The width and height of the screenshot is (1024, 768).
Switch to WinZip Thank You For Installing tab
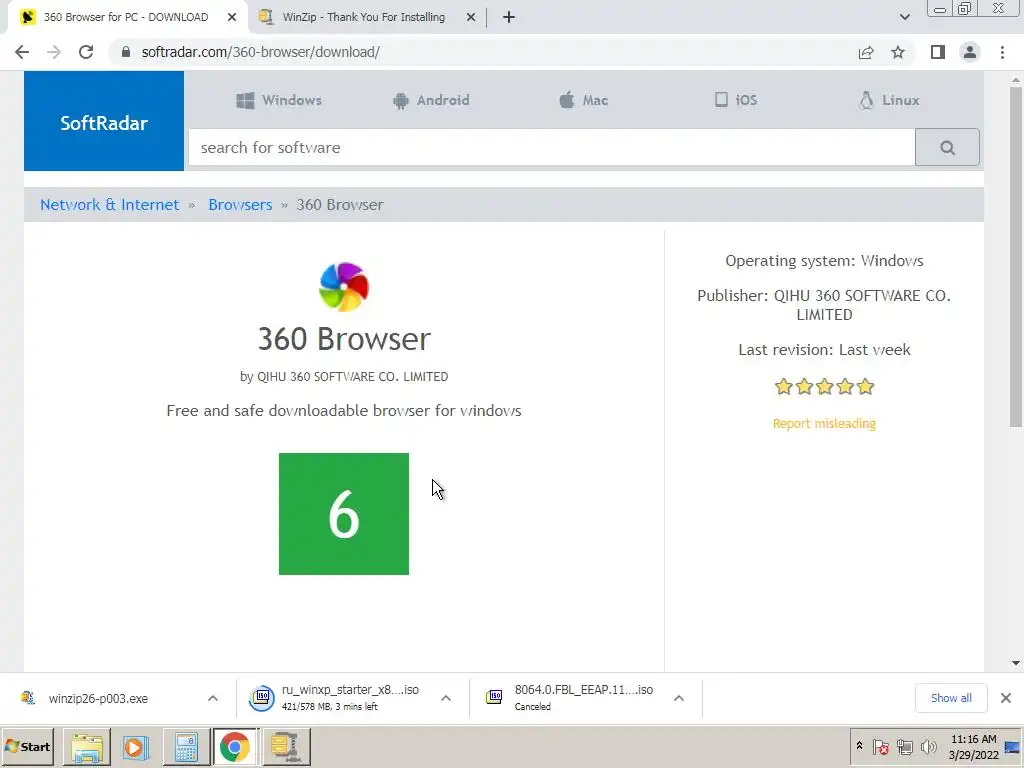(x=363, y=18)
